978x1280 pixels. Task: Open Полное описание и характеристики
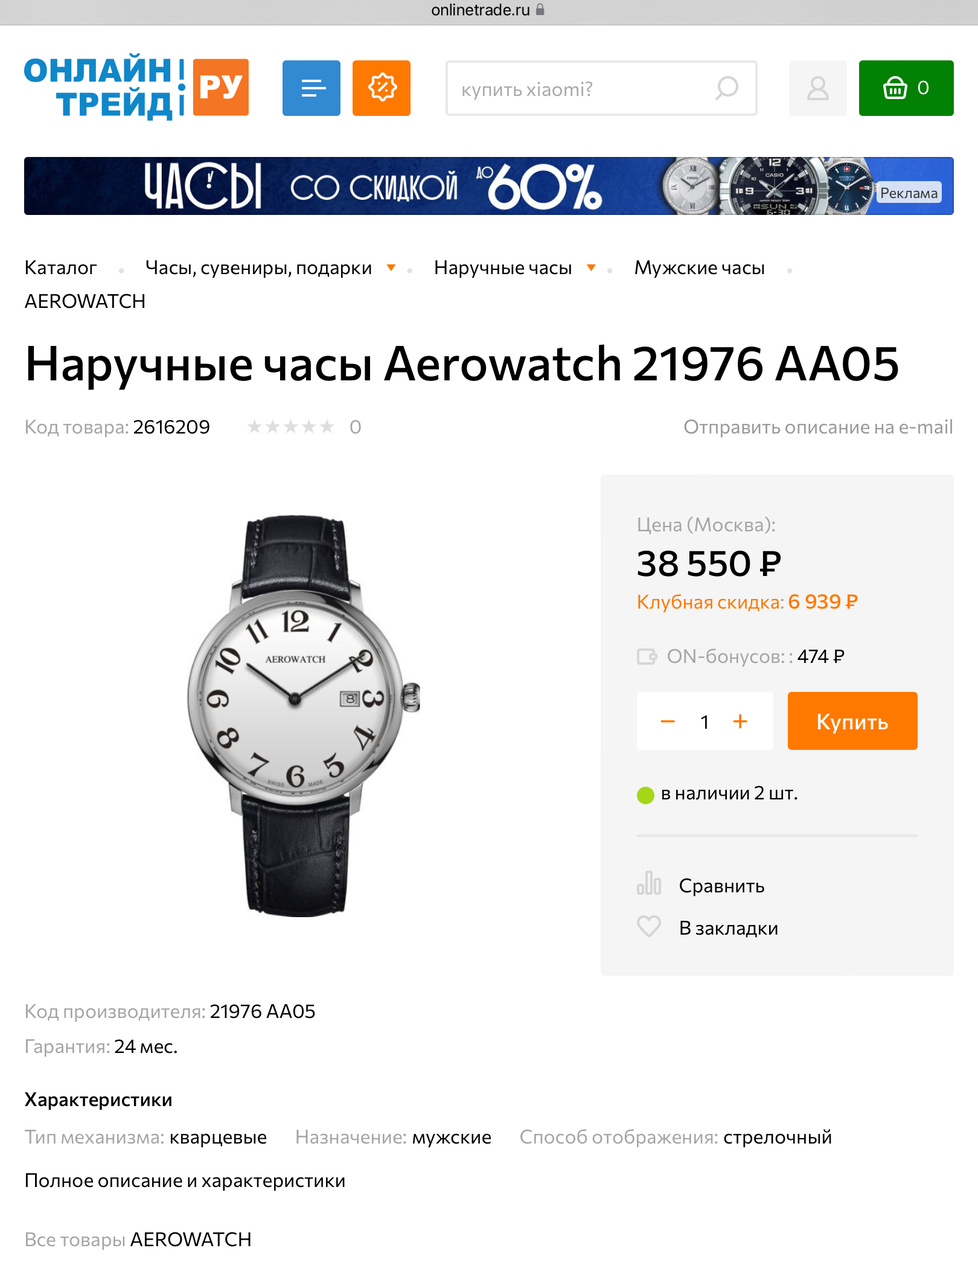(x=185, y=1181)
